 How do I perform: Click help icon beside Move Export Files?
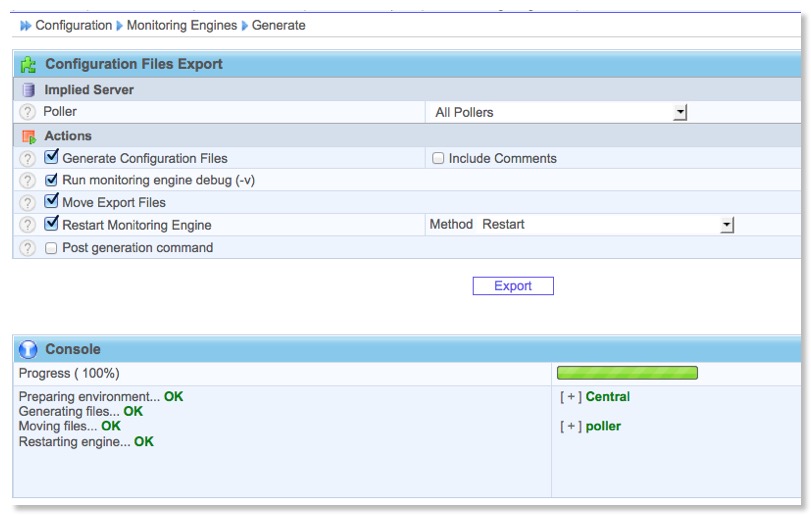point(28,203)
